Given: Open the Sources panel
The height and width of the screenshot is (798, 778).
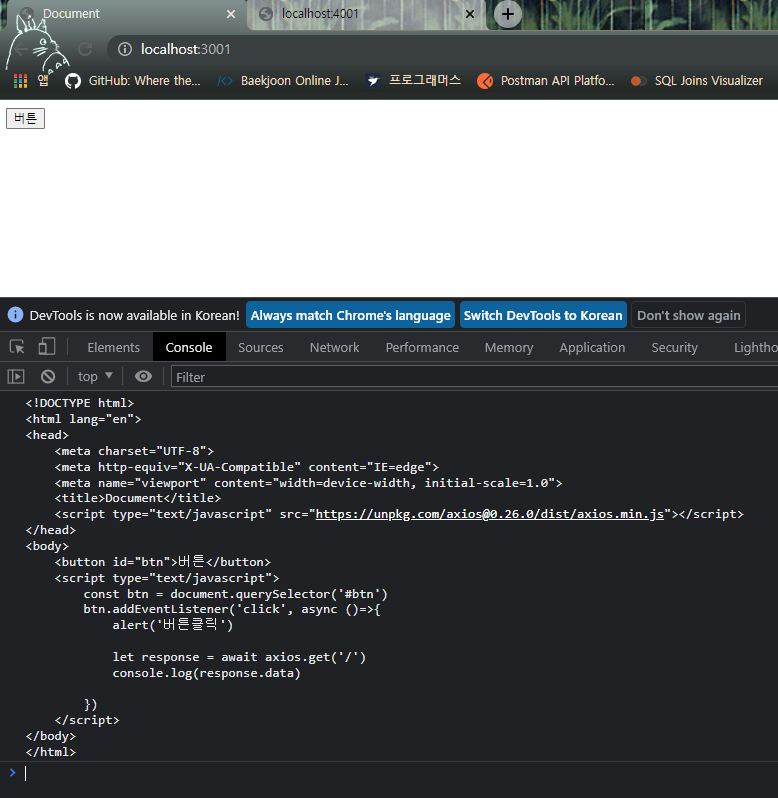Looking at the screenshot, I should coord(261,348).
